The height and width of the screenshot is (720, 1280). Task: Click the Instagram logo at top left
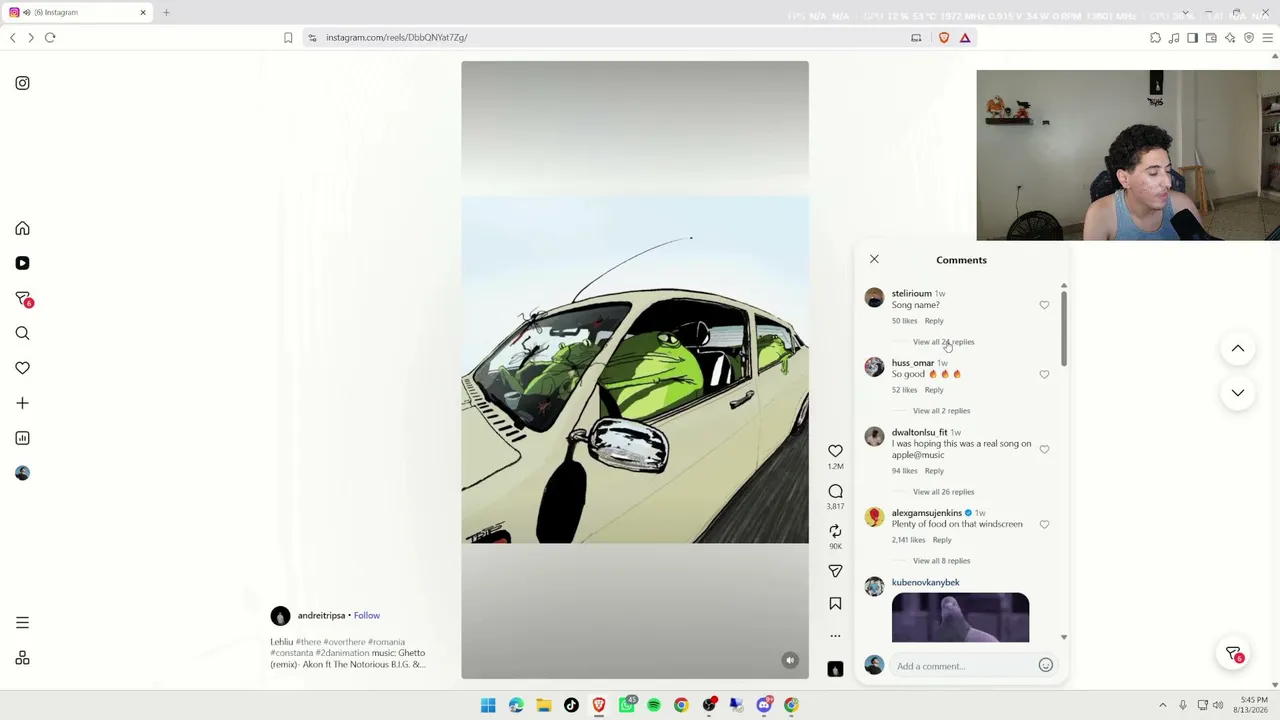(22, 83)
